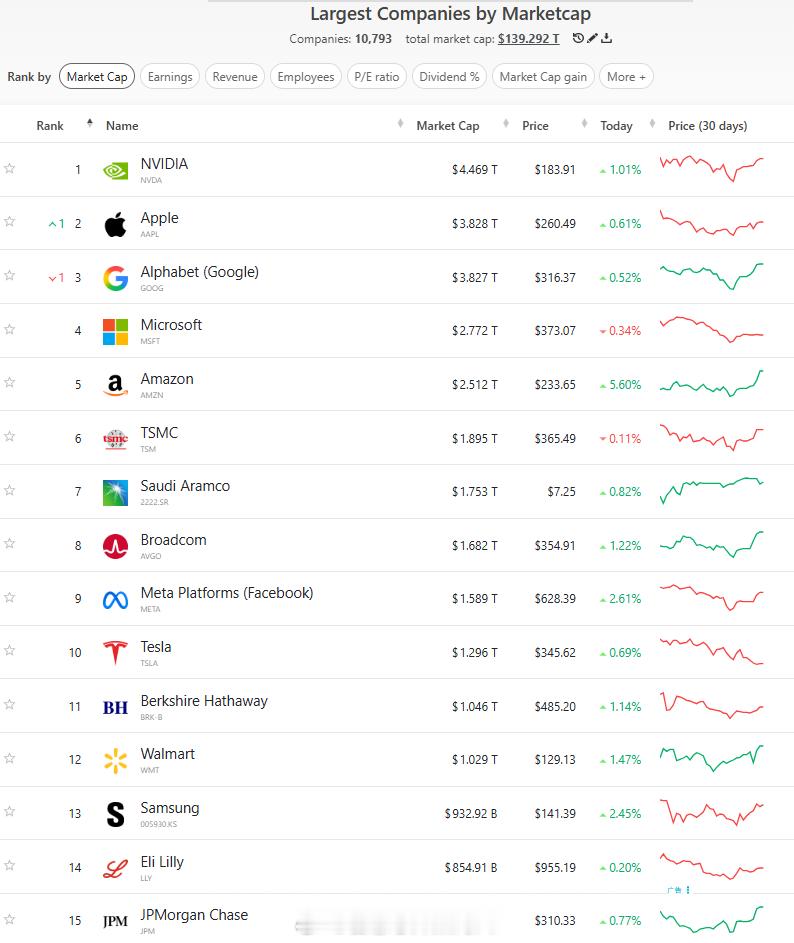View Amazon 30-day price chart

coord(711,384)
